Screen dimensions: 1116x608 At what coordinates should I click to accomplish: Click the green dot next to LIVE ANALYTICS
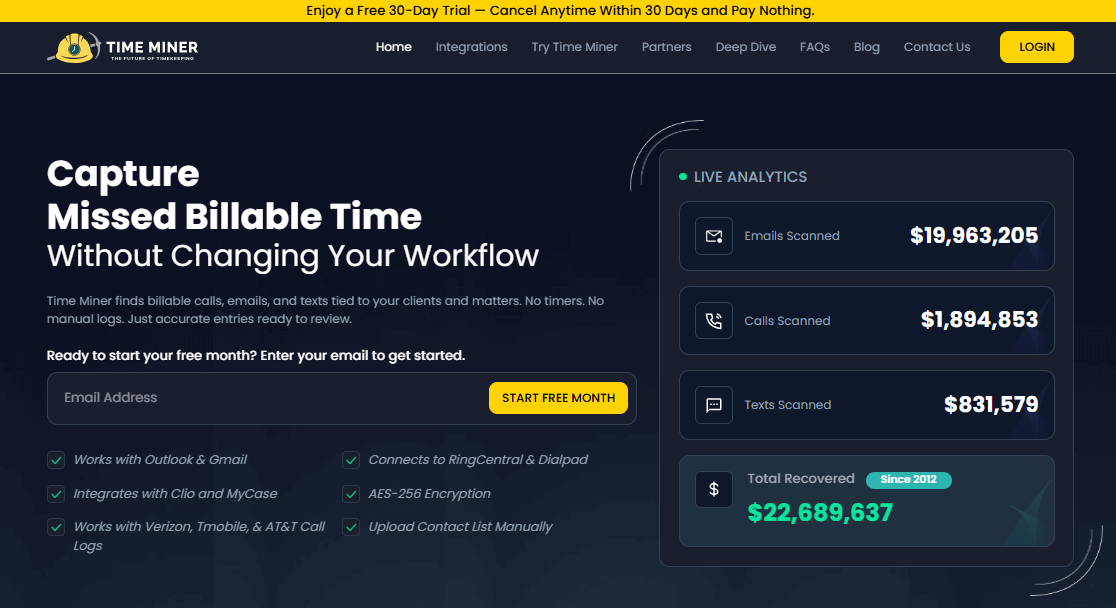tap(683, 176)
